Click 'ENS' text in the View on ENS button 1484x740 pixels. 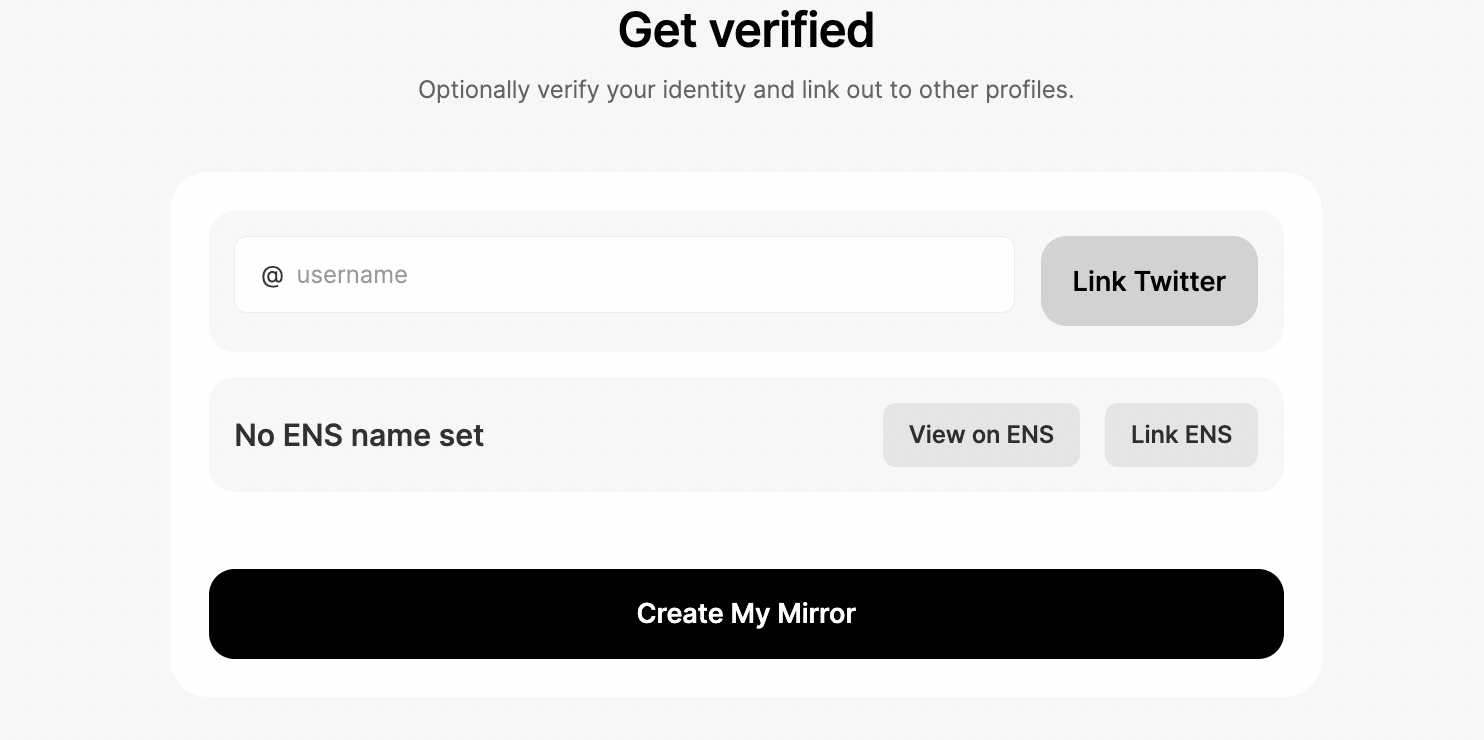click(x=1030, y=435)
